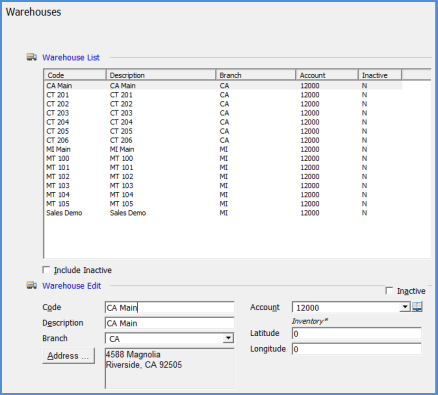This screenshot has width=438, height=395.
Task: Sort by the Branch column header
Action: (256, 75)
